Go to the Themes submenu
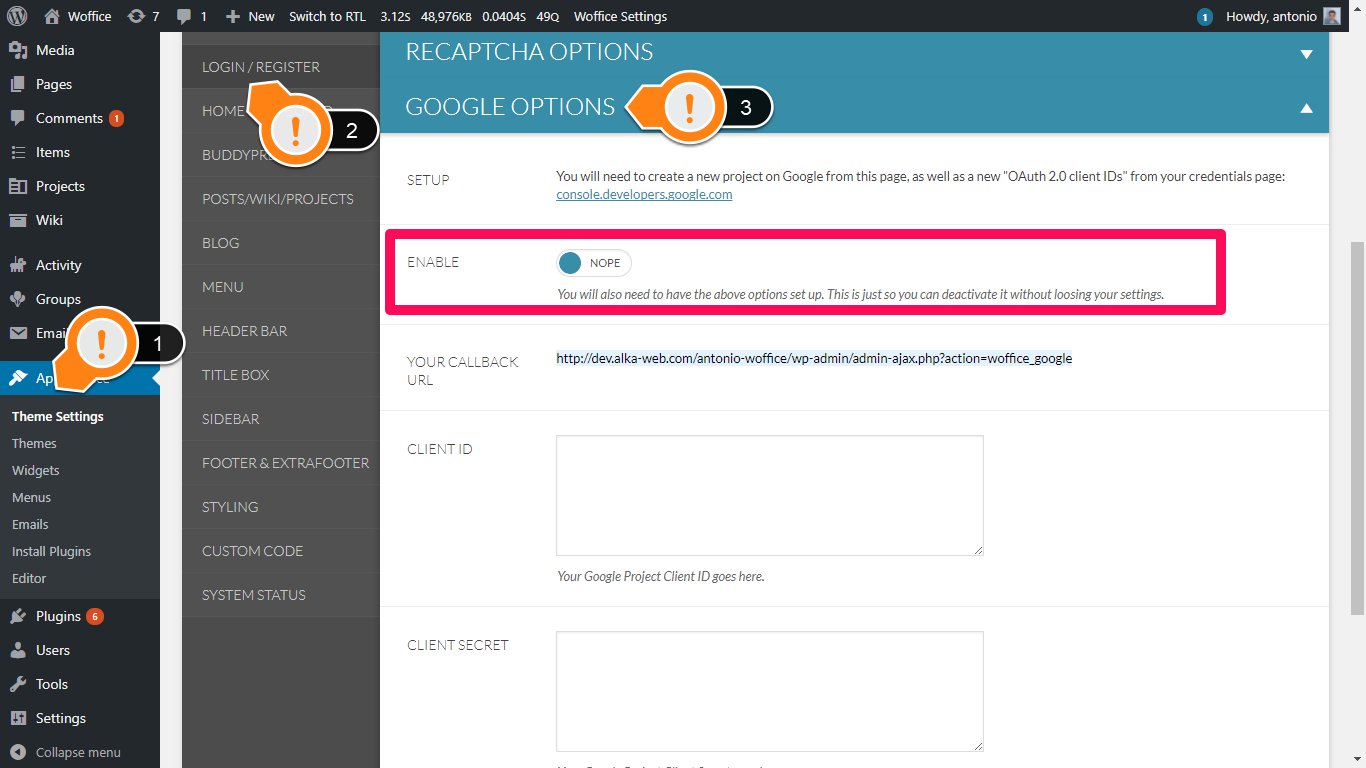 pyautogui.click(x=34, y=443)
